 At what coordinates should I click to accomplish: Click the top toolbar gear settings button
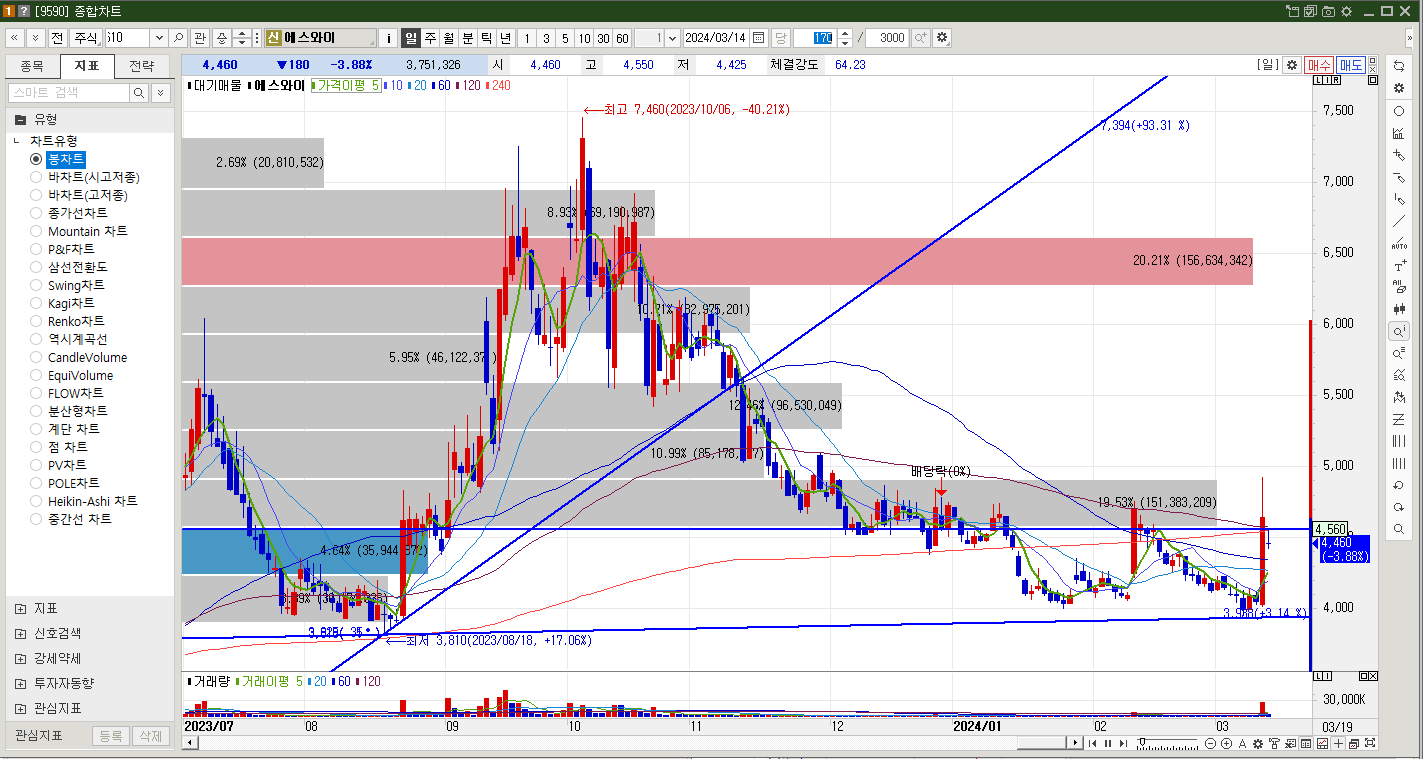[941, 37]
